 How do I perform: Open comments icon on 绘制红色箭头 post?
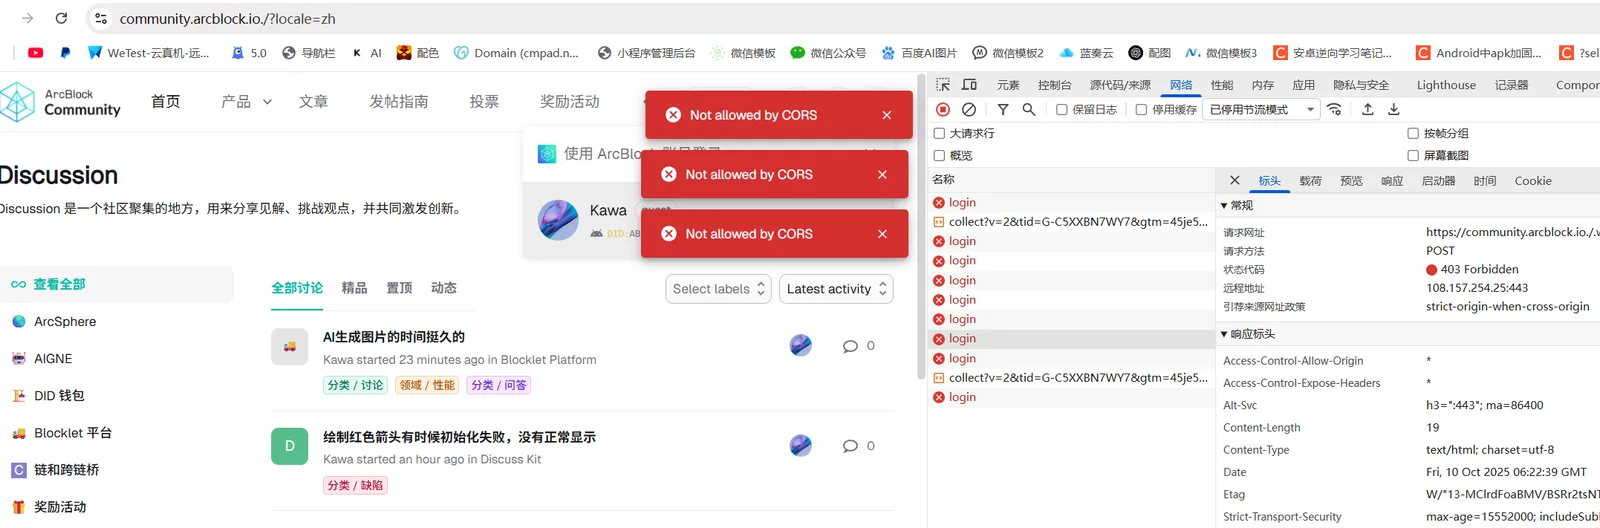pos(850,446)
